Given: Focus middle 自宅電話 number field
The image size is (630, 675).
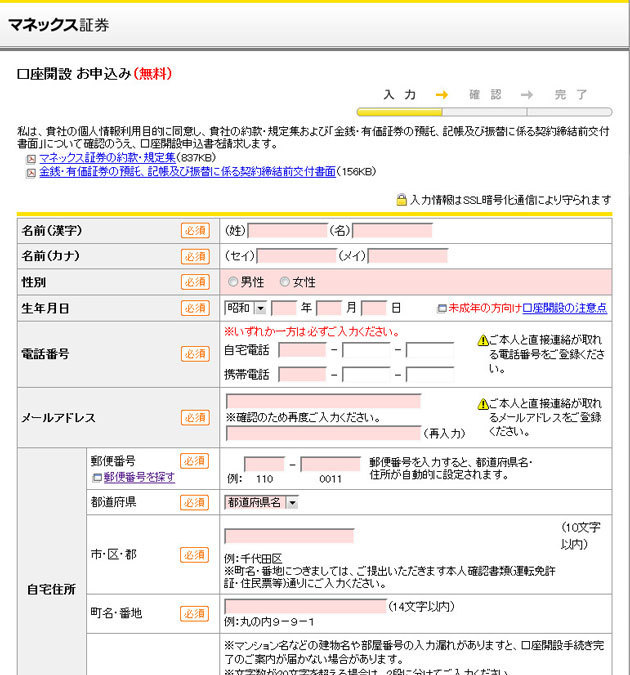Looking at the screenshot, I should 366,350.
